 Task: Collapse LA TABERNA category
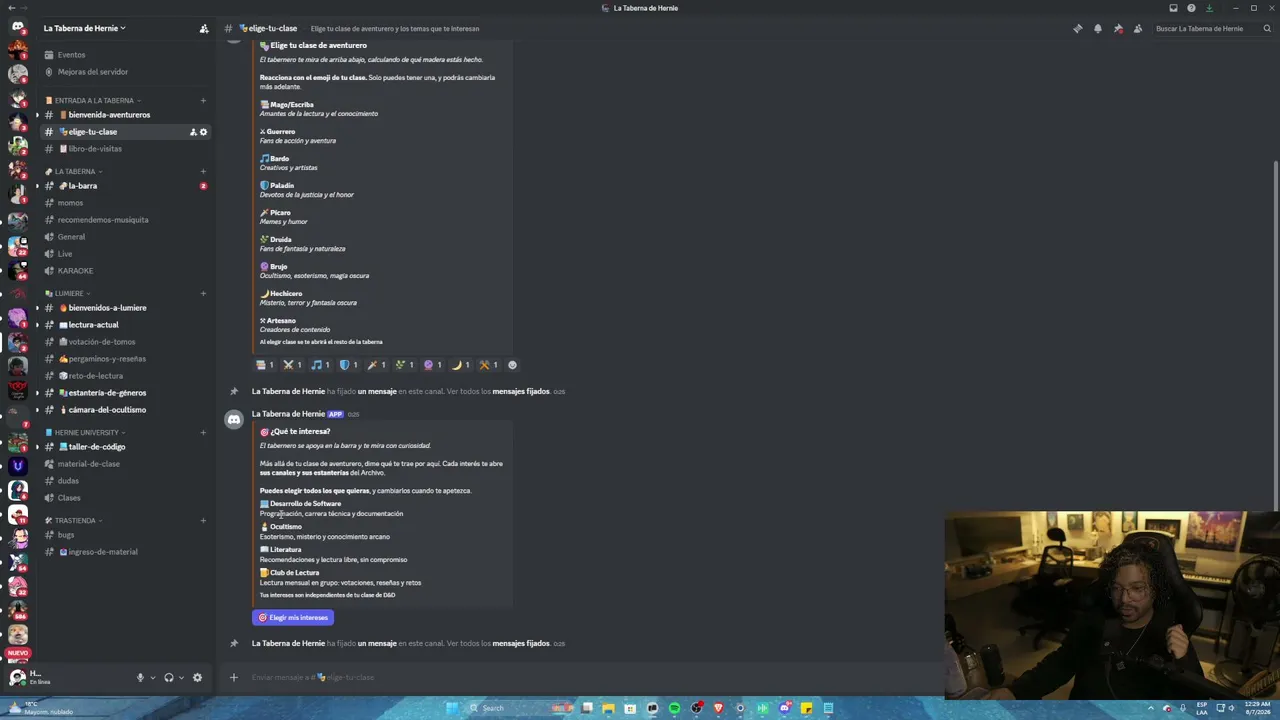click(x=74, y=171)
